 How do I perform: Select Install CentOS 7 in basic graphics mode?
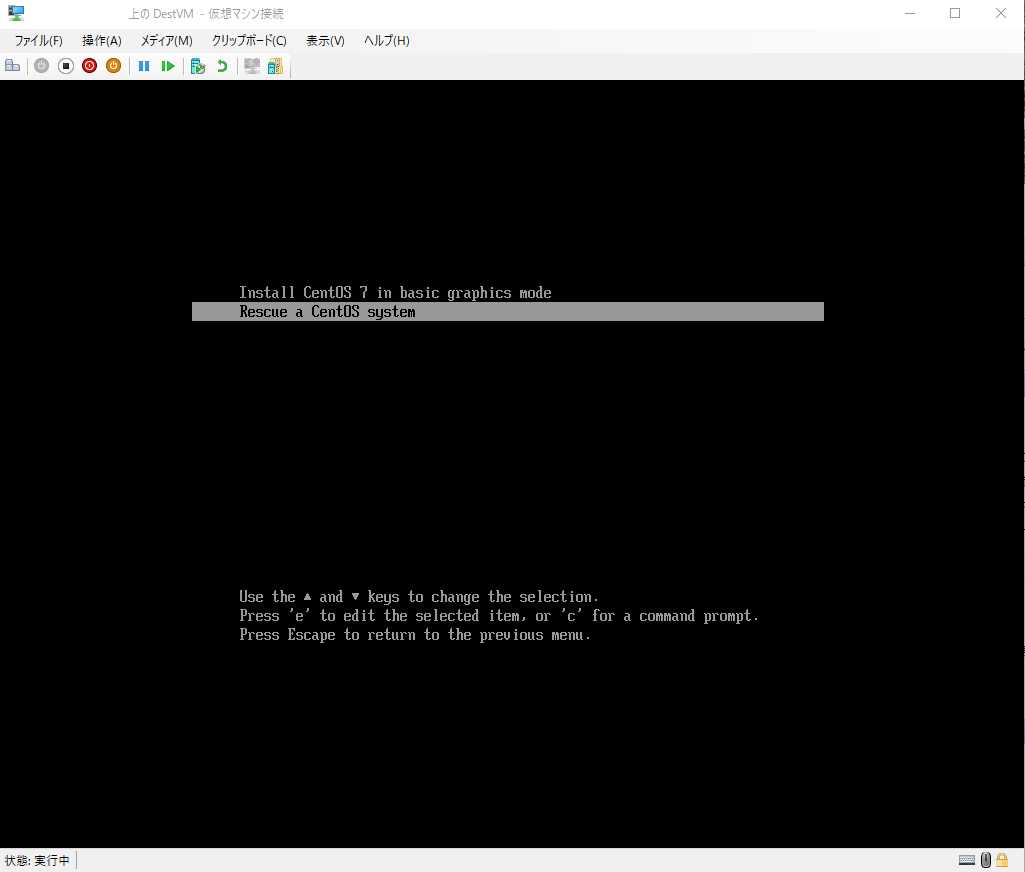395,292
